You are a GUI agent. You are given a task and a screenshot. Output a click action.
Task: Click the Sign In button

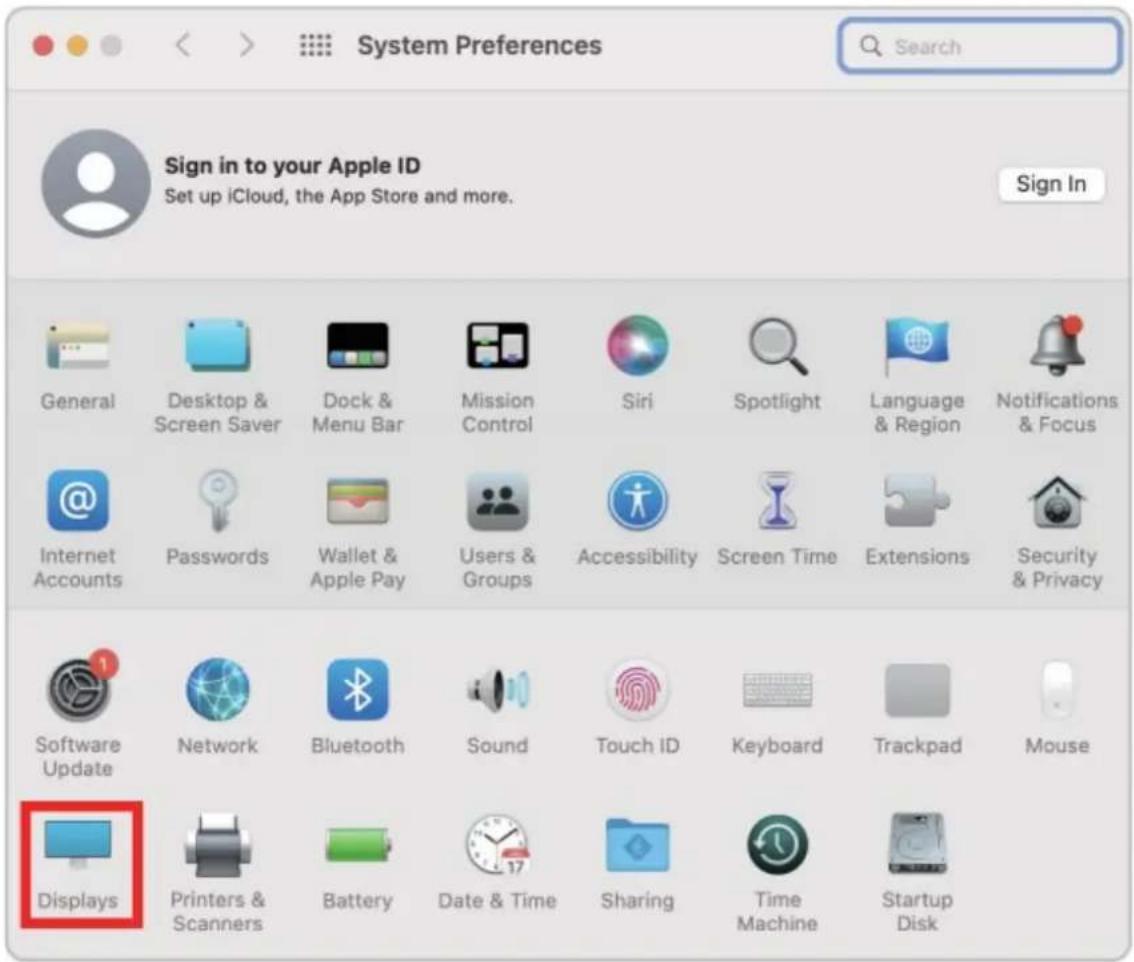click(1051, 184)
